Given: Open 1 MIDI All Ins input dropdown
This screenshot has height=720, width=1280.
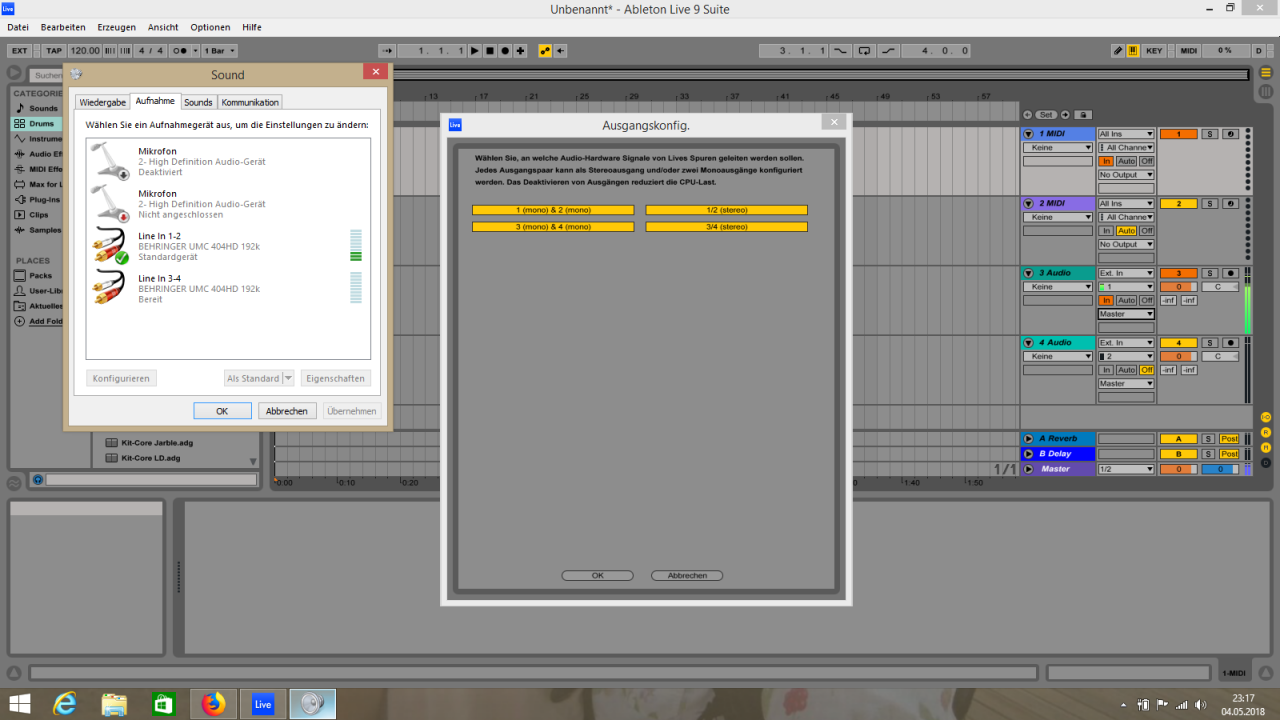Looking at the screenshot, I should coord(1126,134).
